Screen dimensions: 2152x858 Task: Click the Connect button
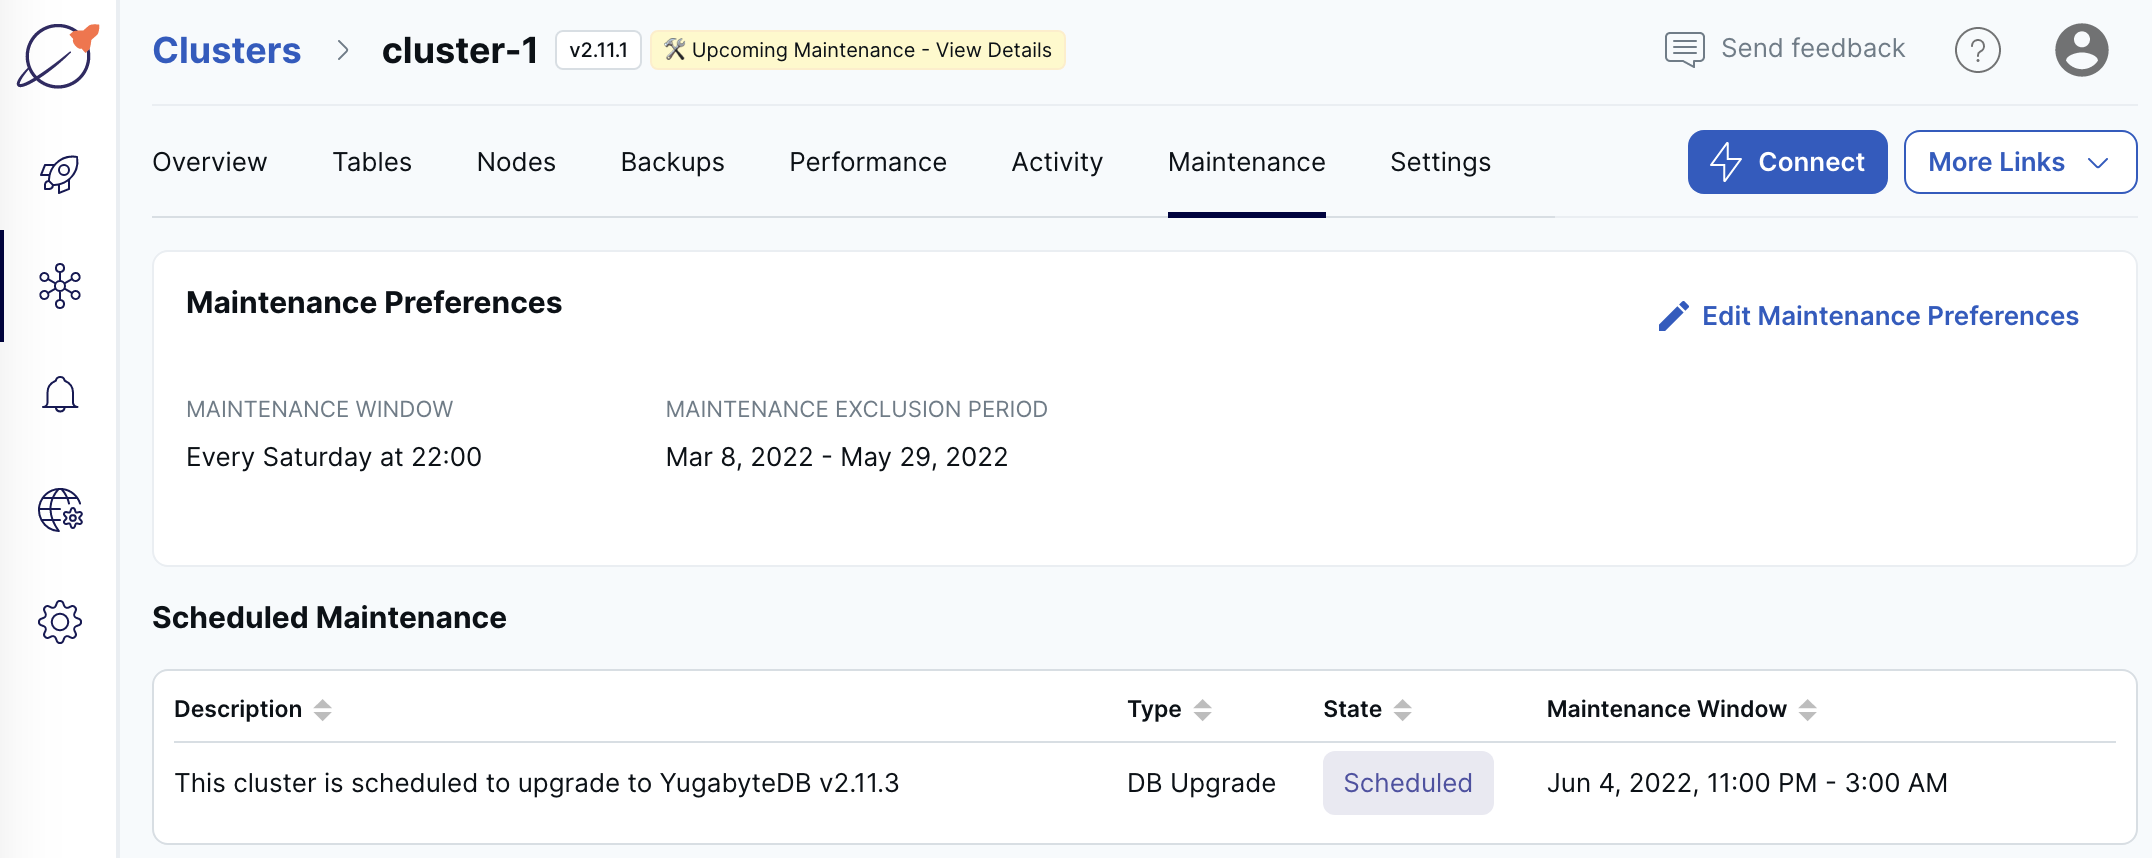(x=1787, y=162)
